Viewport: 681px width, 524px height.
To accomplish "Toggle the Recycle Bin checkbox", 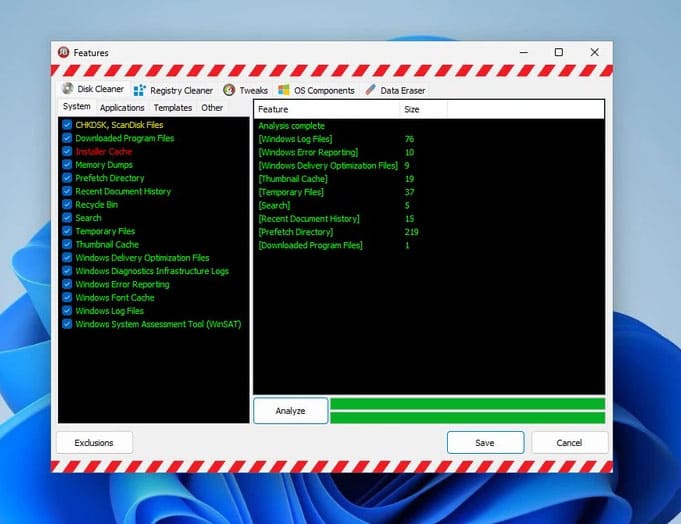I will coord(67,204).
